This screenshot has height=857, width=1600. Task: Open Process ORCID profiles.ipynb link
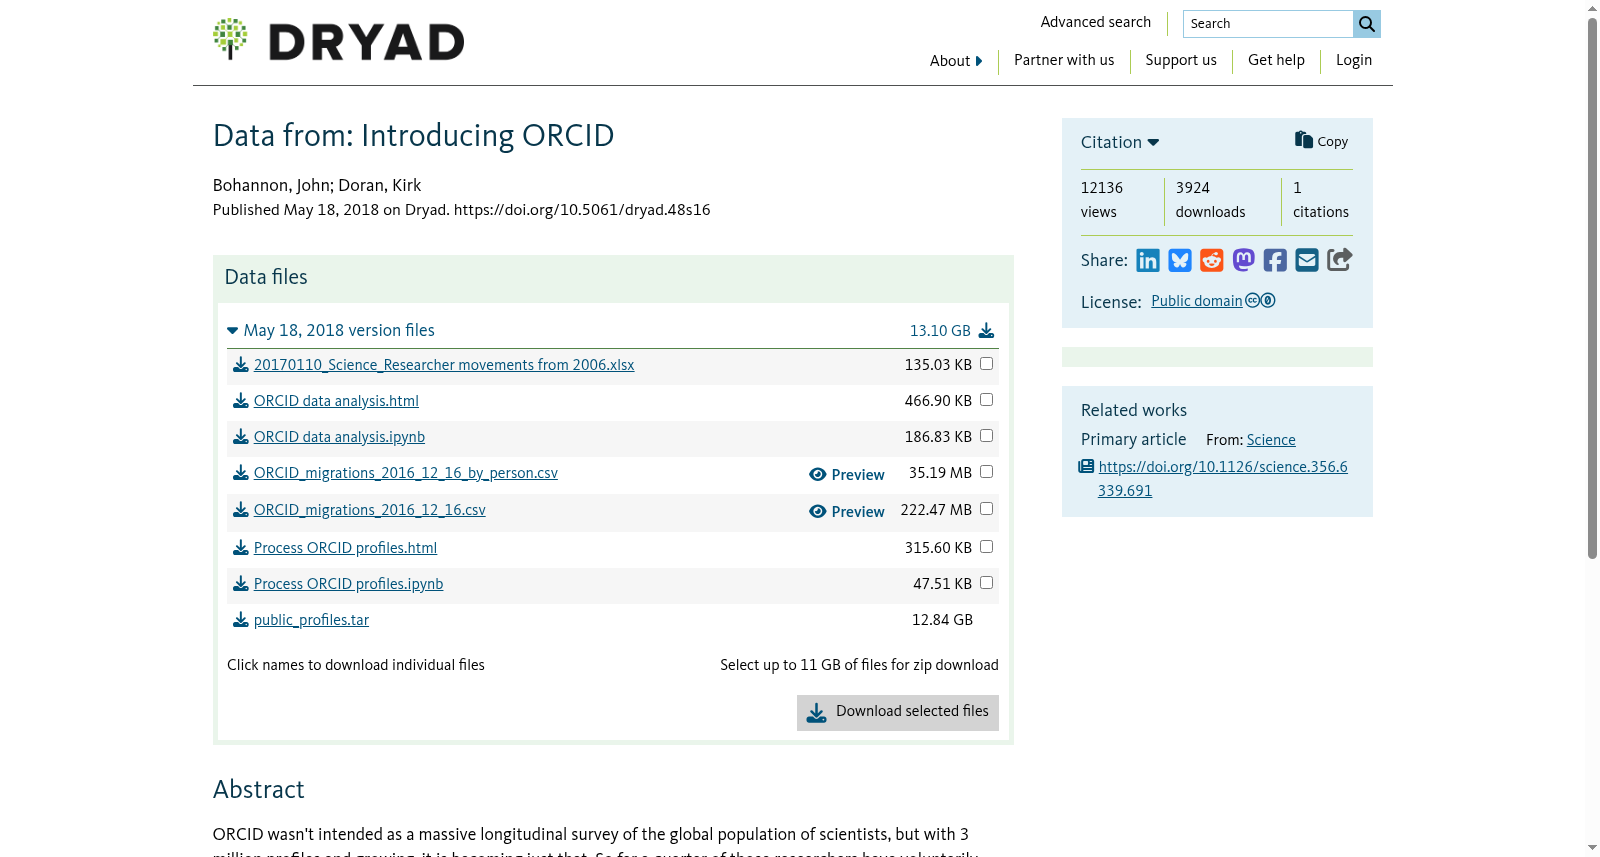pos(348,584)
